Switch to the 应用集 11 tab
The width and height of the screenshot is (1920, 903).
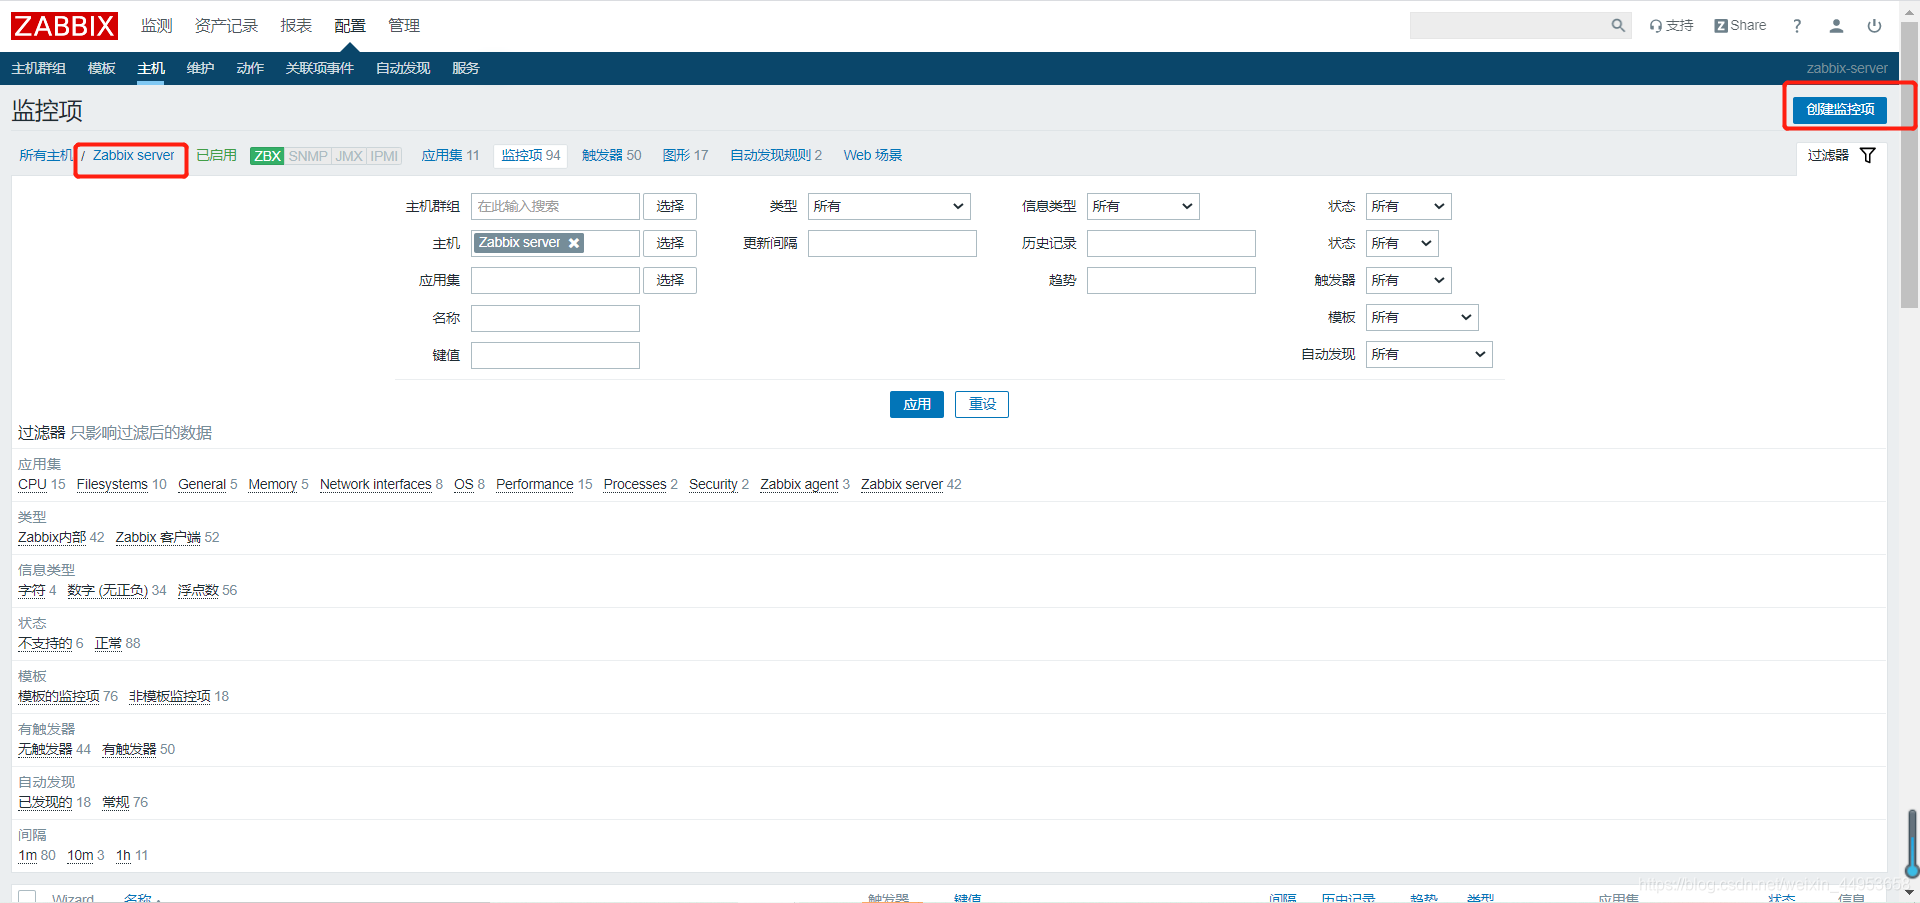(x=450, y=156)
